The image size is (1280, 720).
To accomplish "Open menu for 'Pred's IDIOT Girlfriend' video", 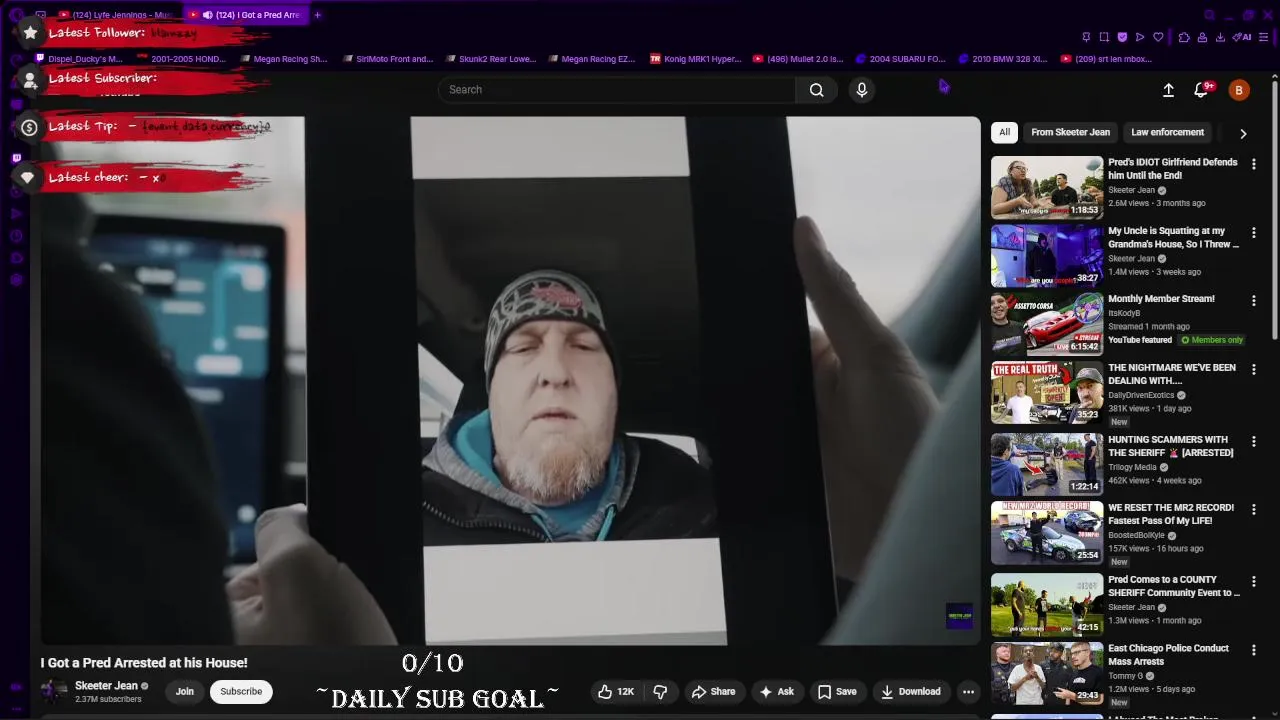I will tap(1254, 164).
